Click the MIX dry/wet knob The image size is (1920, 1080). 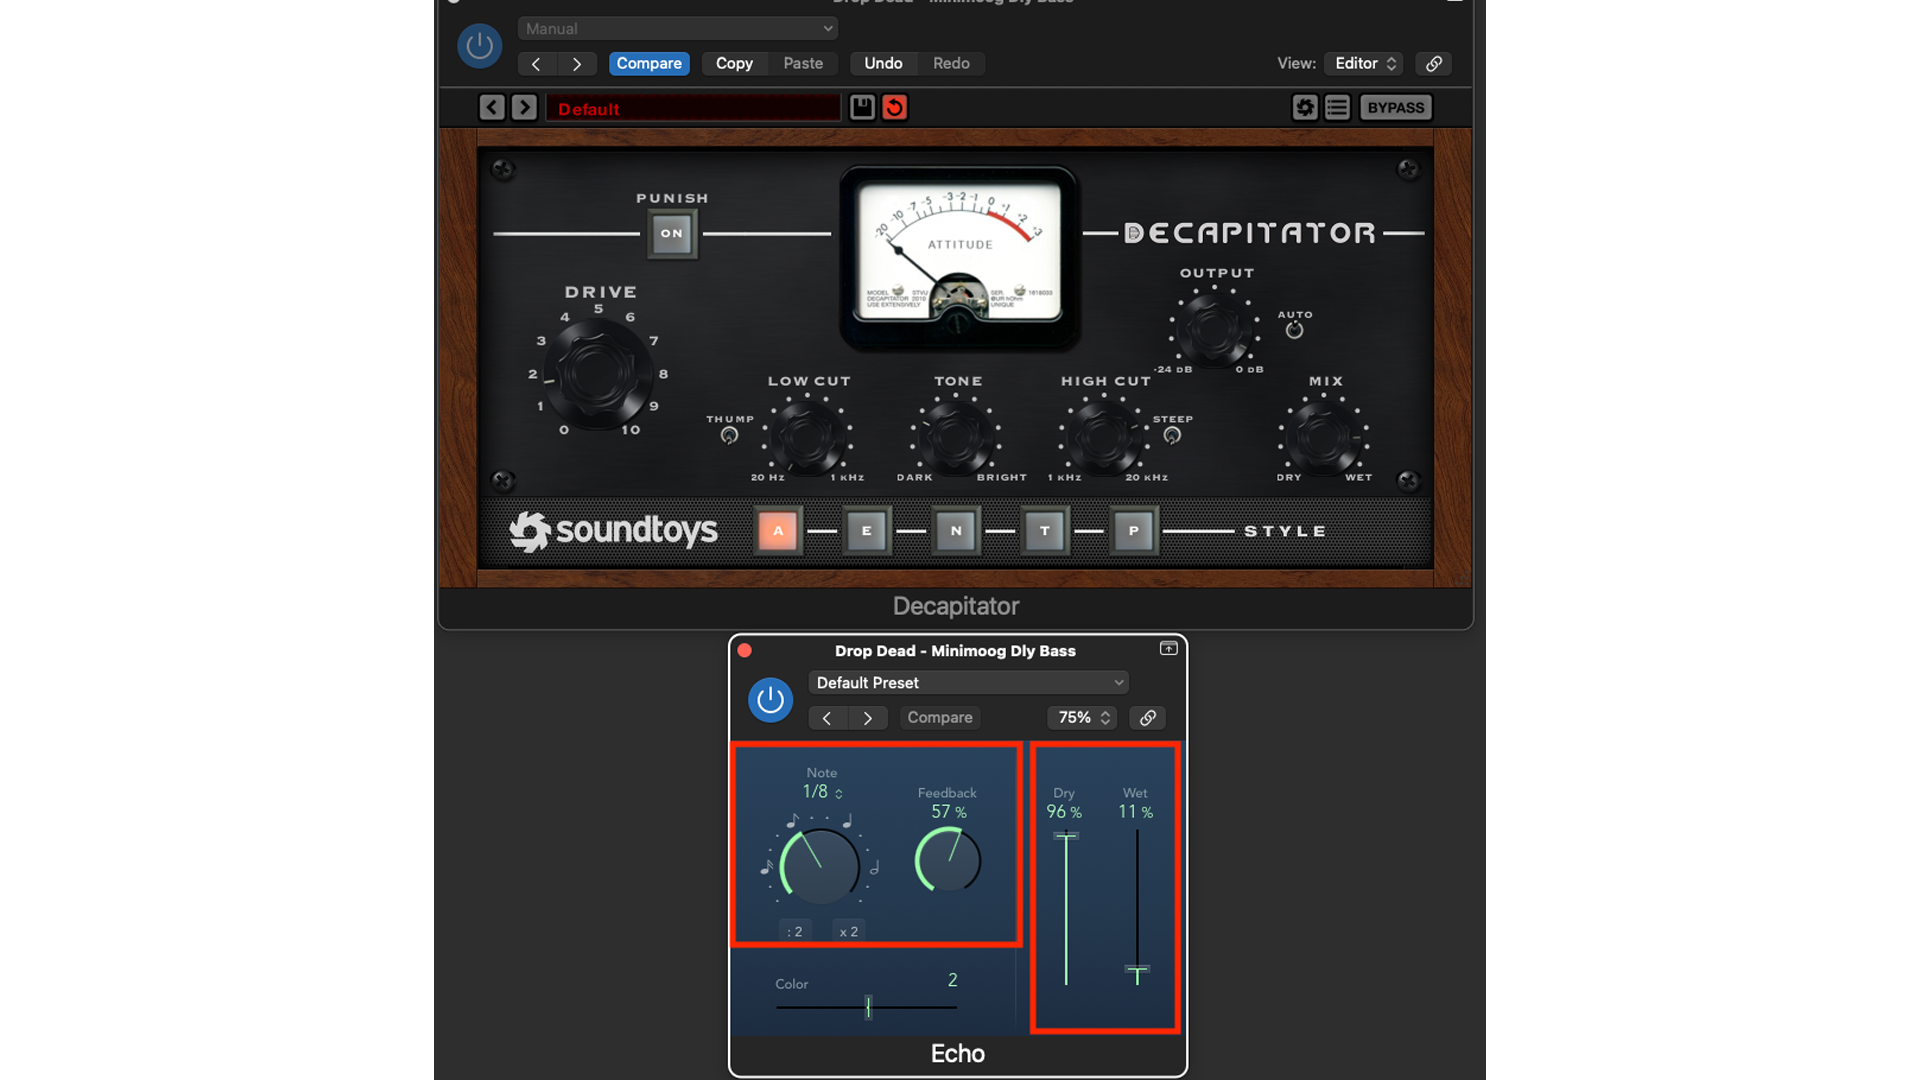coord(1323,437)
